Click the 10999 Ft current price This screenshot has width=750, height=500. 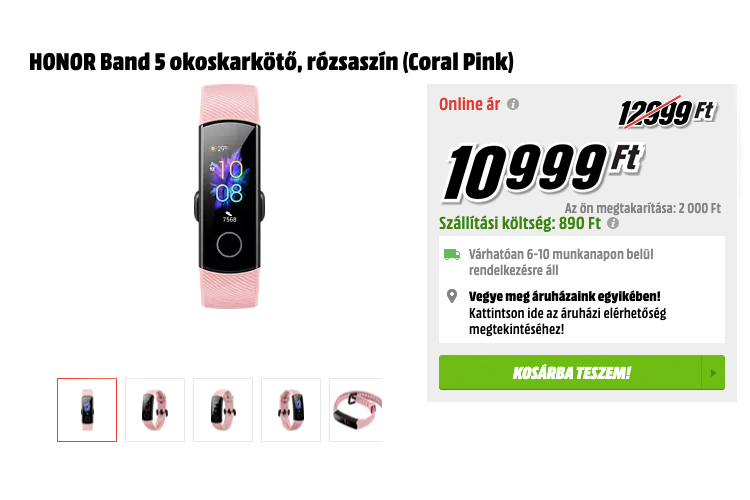[x=544, y=173]
